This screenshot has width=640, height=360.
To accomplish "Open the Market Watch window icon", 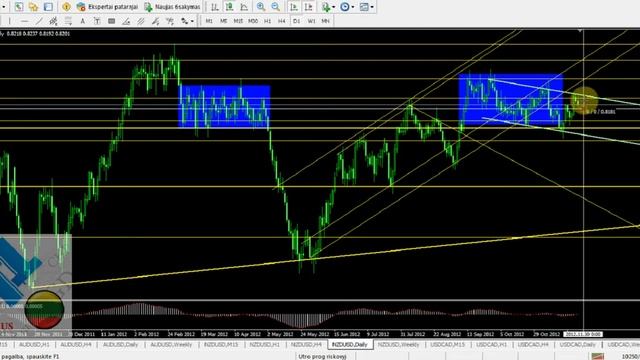I will tap(19, 7).
